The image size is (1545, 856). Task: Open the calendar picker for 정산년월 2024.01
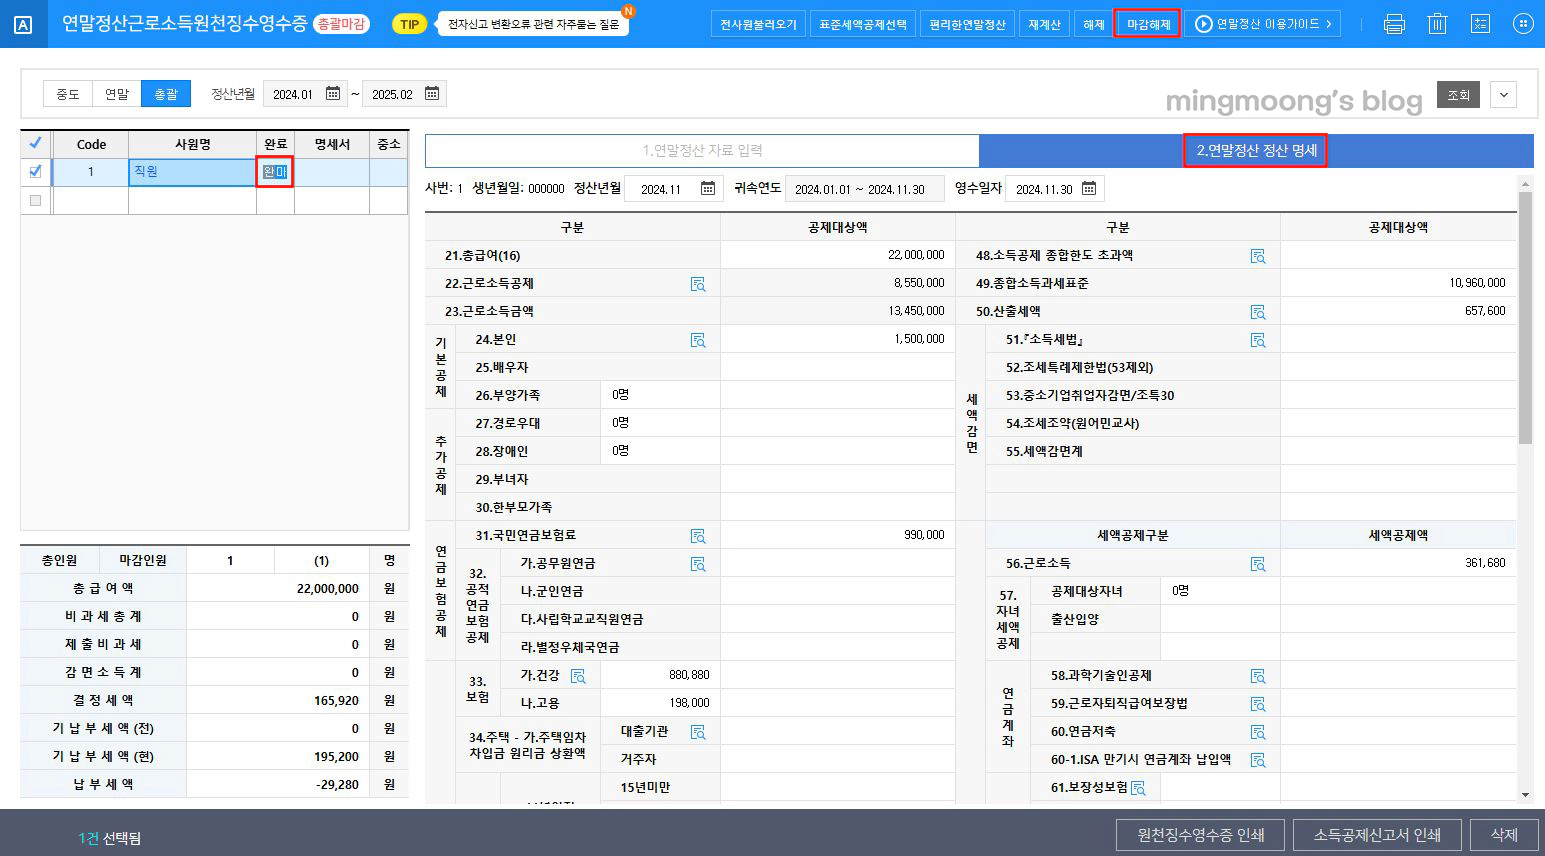click(x=334, y=93)
